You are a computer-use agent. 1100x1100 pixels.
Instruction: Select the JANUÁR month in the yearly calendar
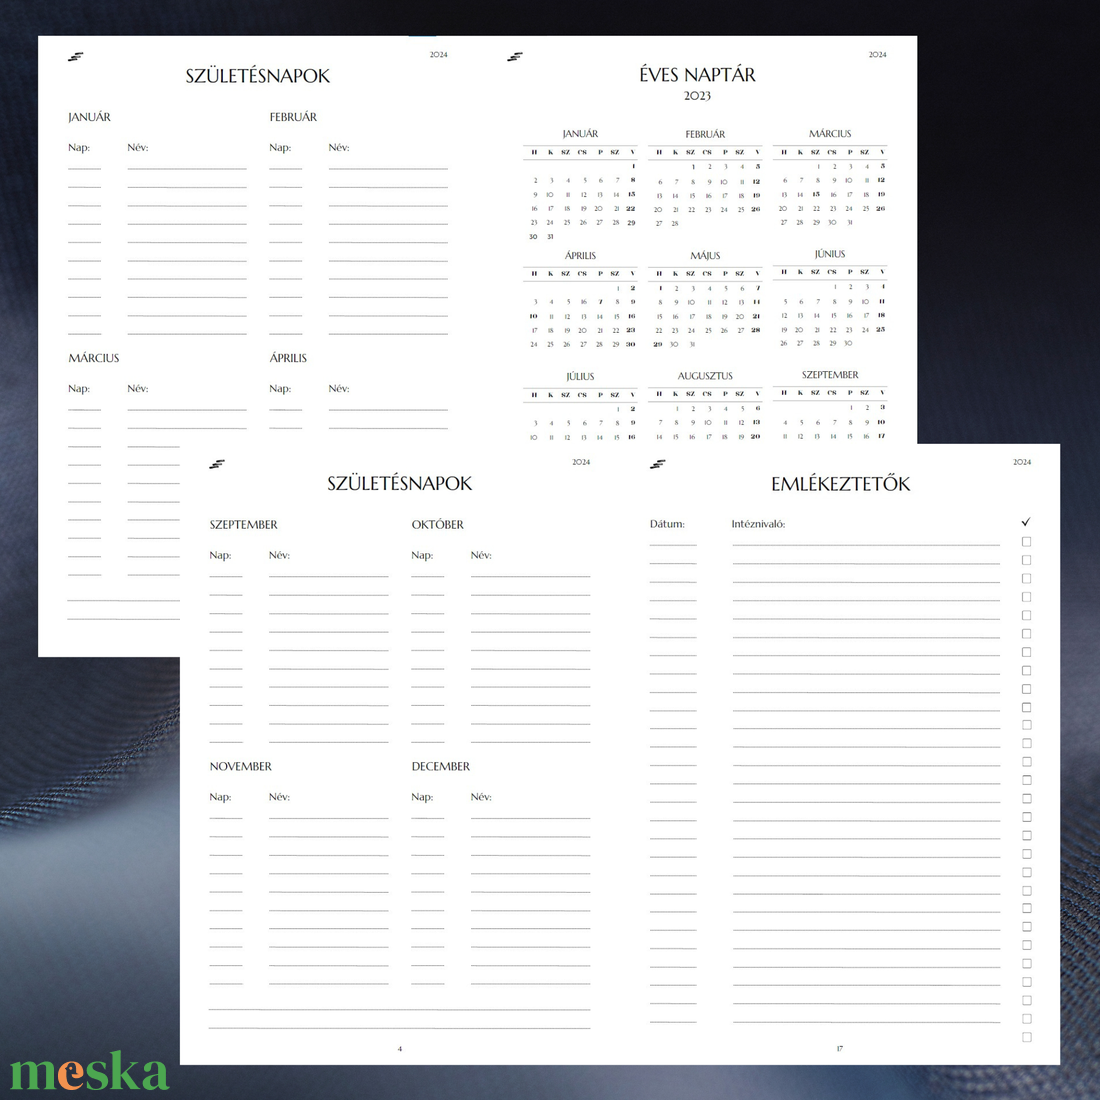coord(580,134)
